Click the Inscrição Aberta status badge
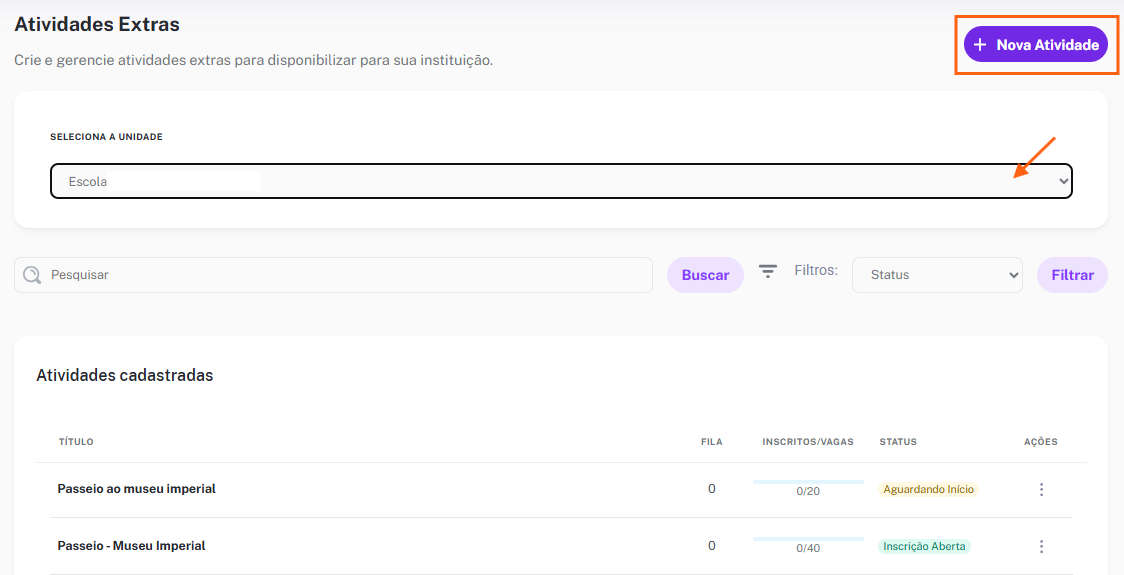This screenshot has height=575, width=1124. pyautogui.click(x=924, y=546)
